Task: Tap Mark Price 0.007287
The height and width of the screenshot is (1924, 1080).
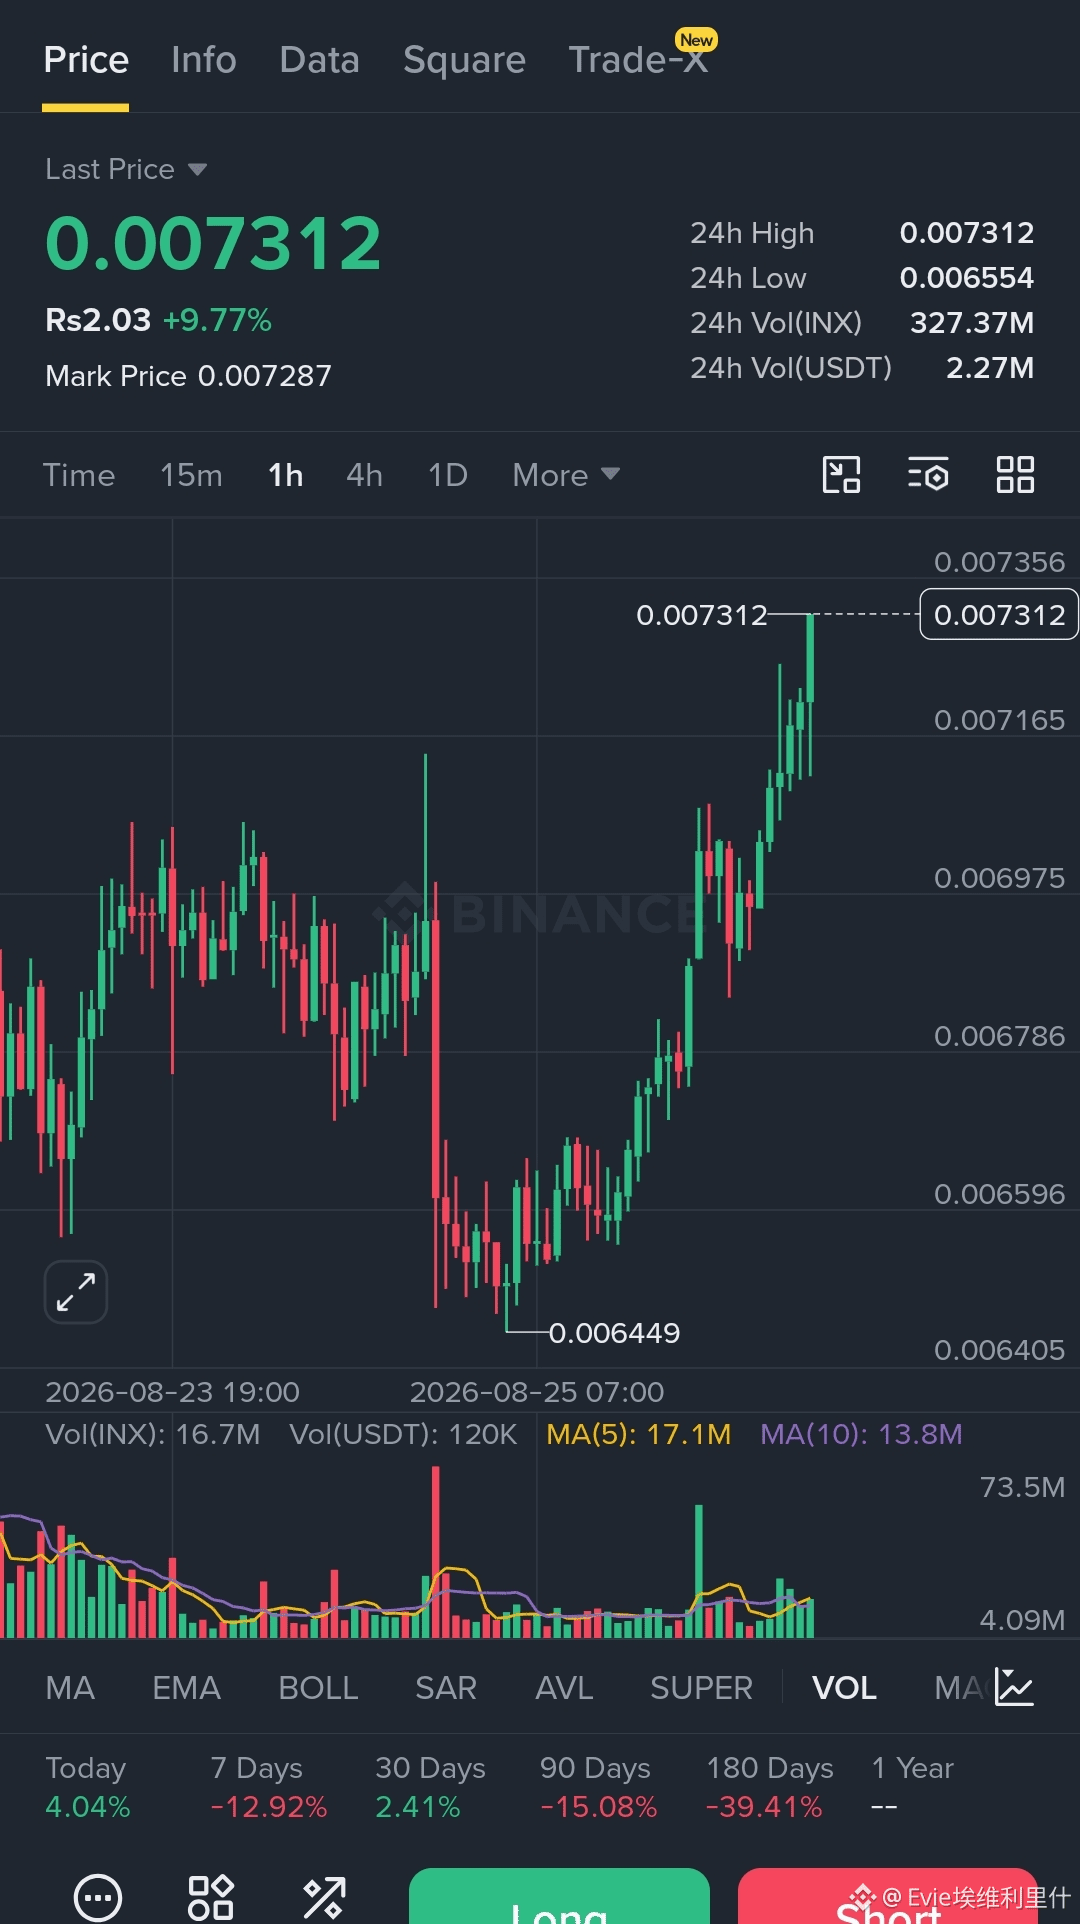Action: 188,376
